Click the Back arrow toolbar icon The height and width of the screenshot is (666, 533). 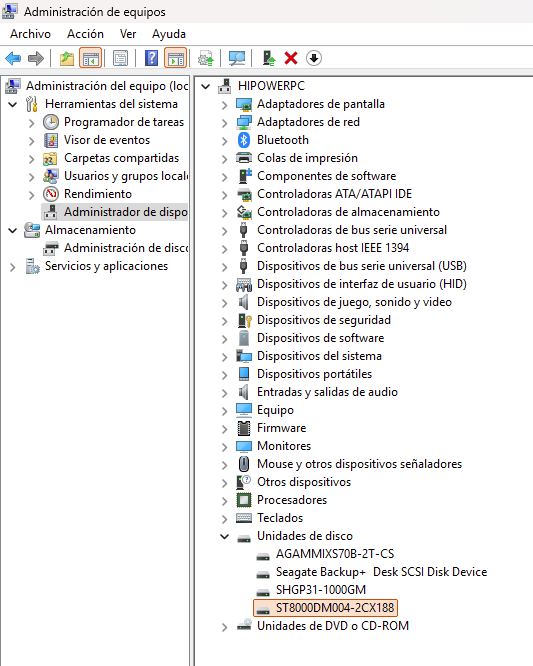(13, 58)
